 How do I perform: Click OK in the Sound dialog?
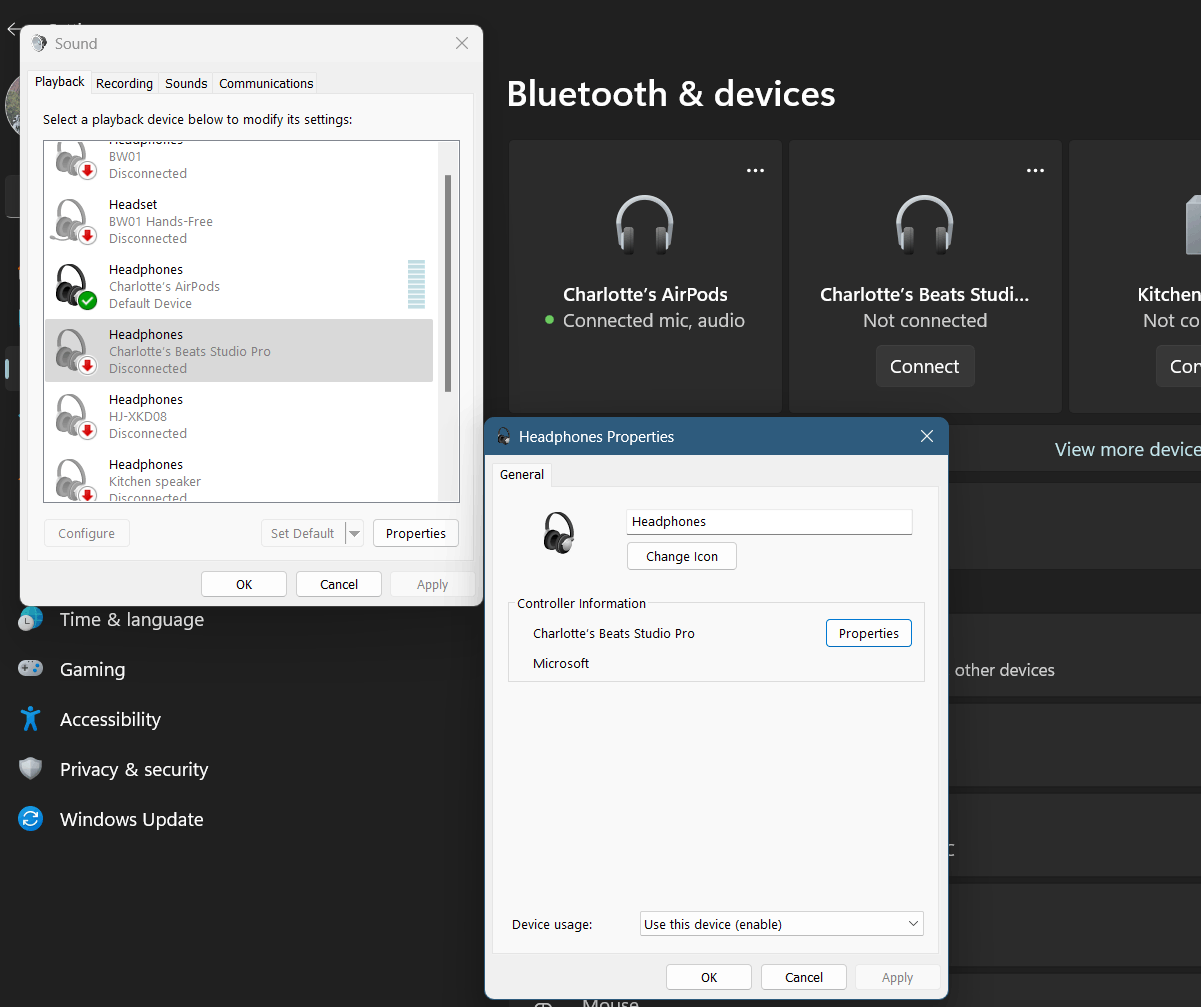click(244, 584)
